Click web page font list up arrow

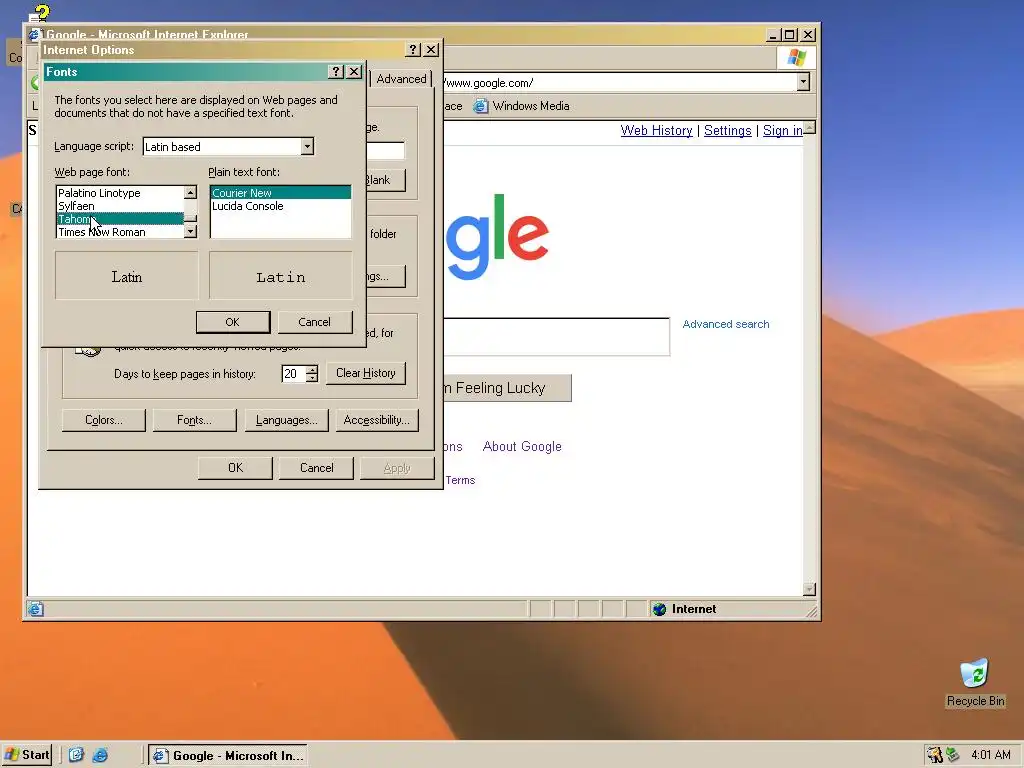click(x=190, y=192)
